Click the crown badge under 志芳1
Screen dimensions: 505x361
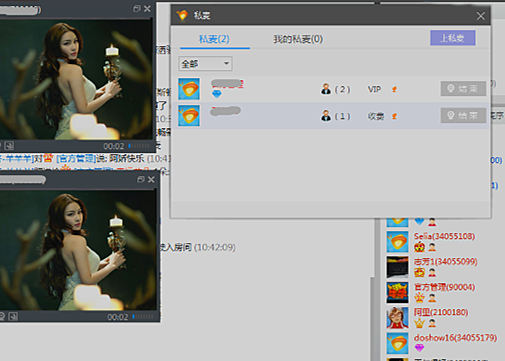click(419, 272)
